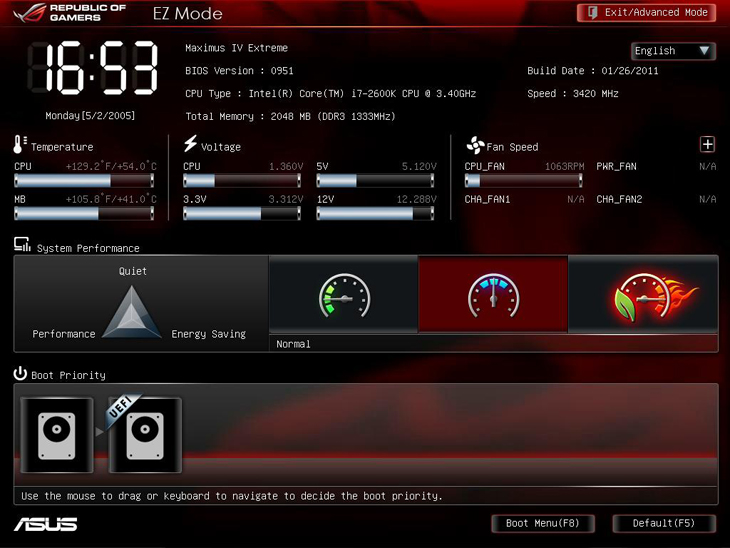Open Boot Menu (F8)
This screenshot has width=730, height=548.
click(542, 523)
